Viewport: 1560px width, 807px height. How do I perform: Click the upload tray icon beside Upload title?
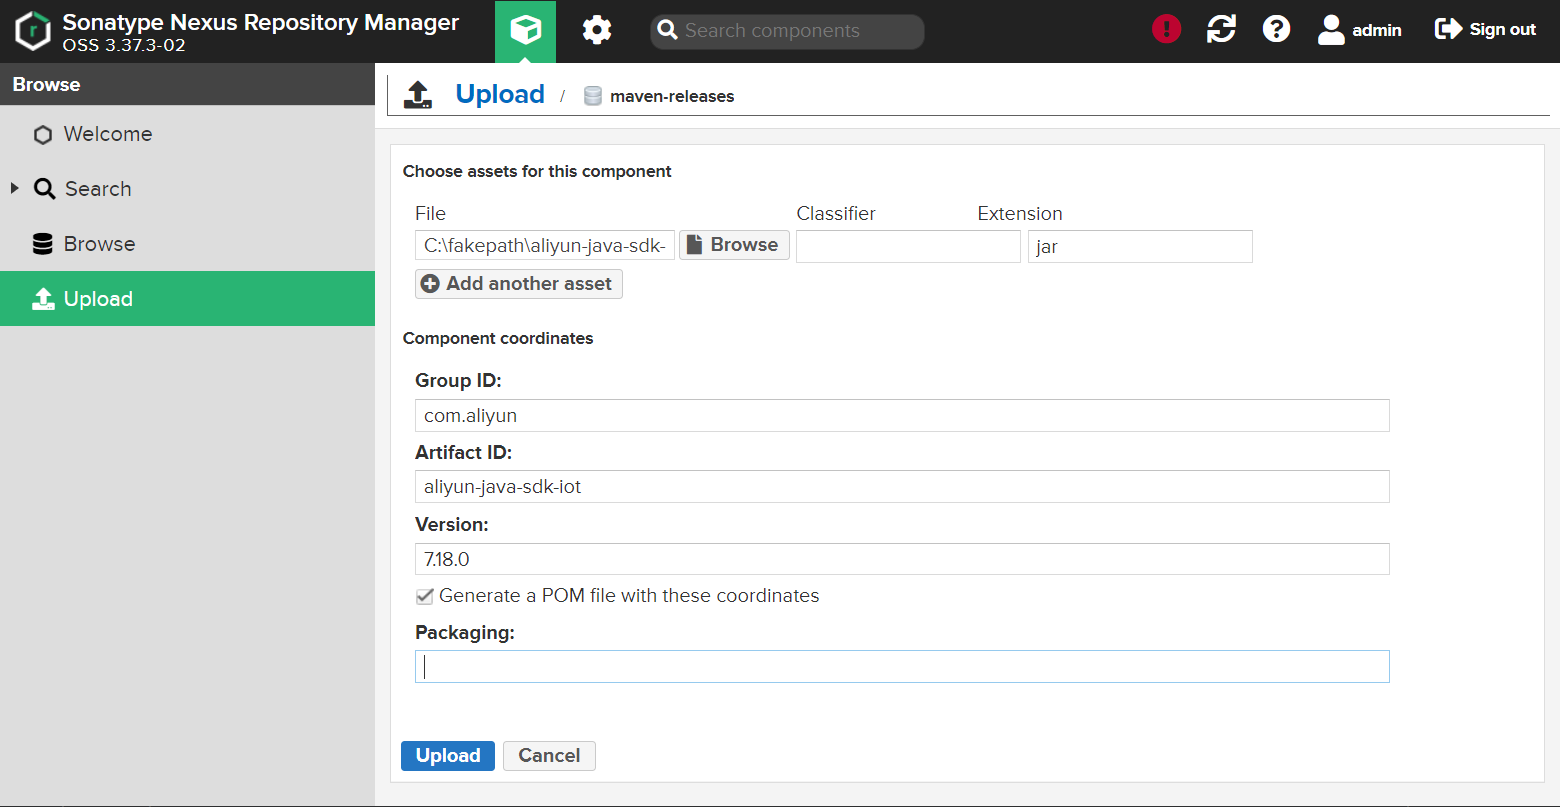point(418,95)
